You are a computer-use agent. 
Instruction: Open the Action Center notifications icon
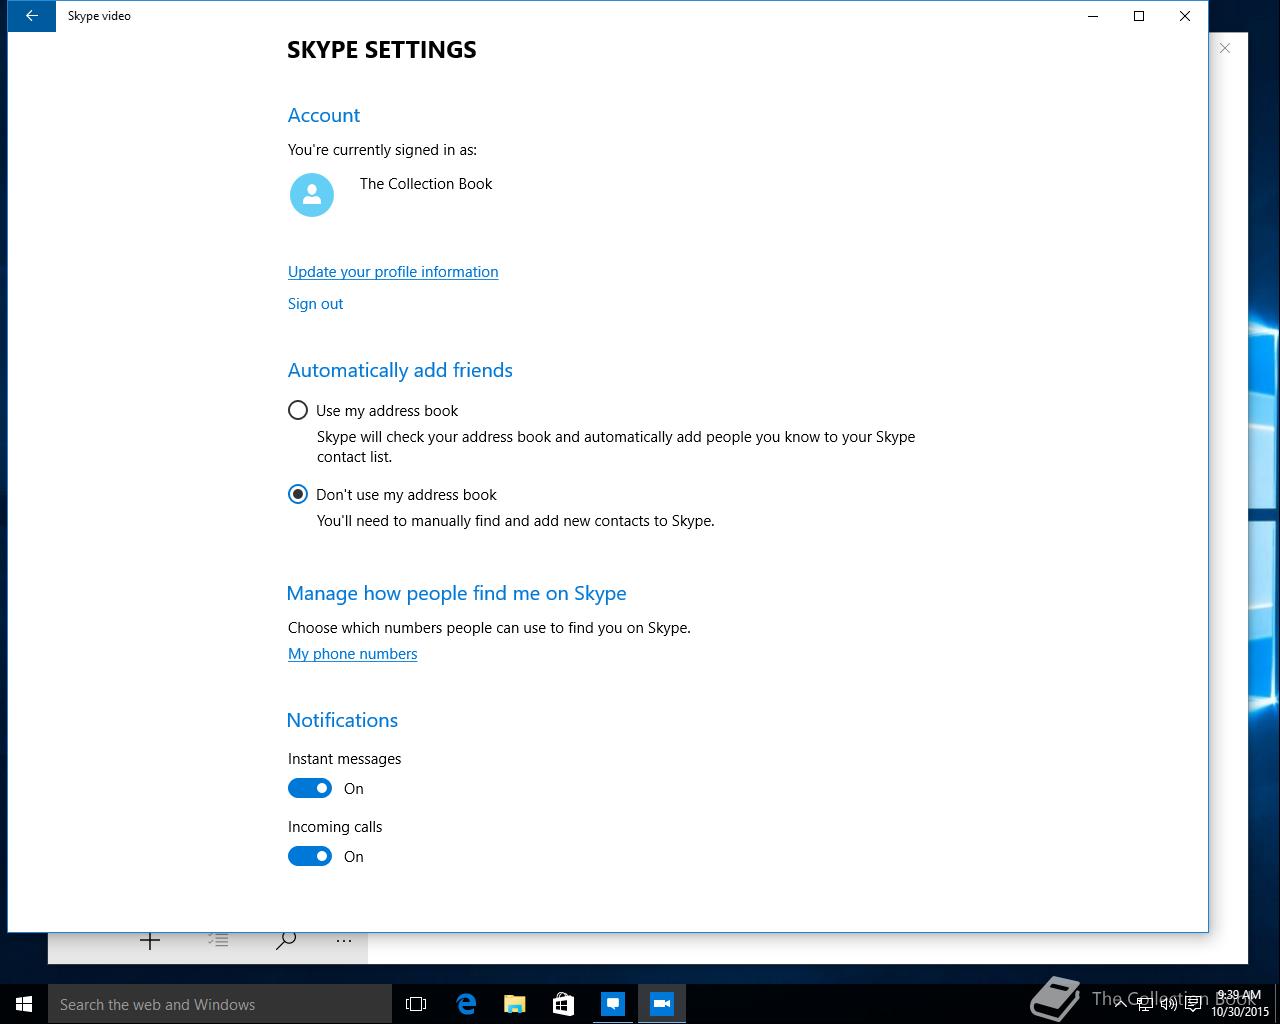[x=1193, y=1004]
